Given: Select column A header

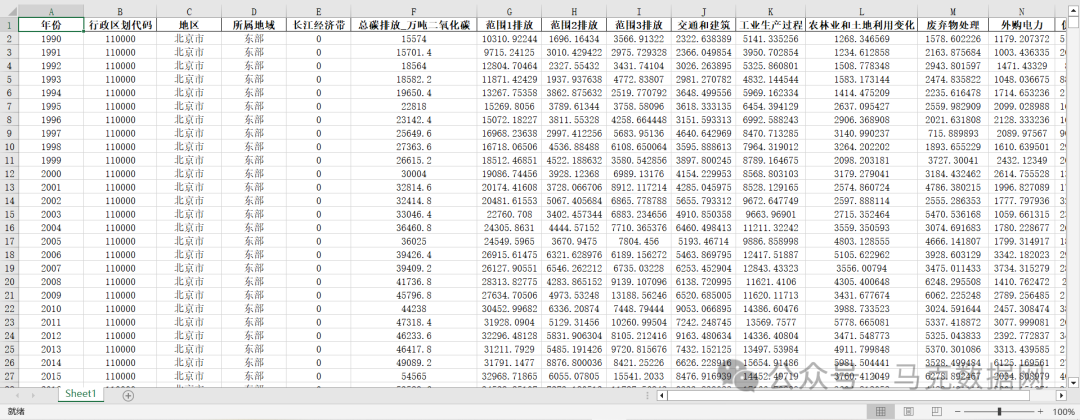Looking at the screenshot, I should coord(51,12).
